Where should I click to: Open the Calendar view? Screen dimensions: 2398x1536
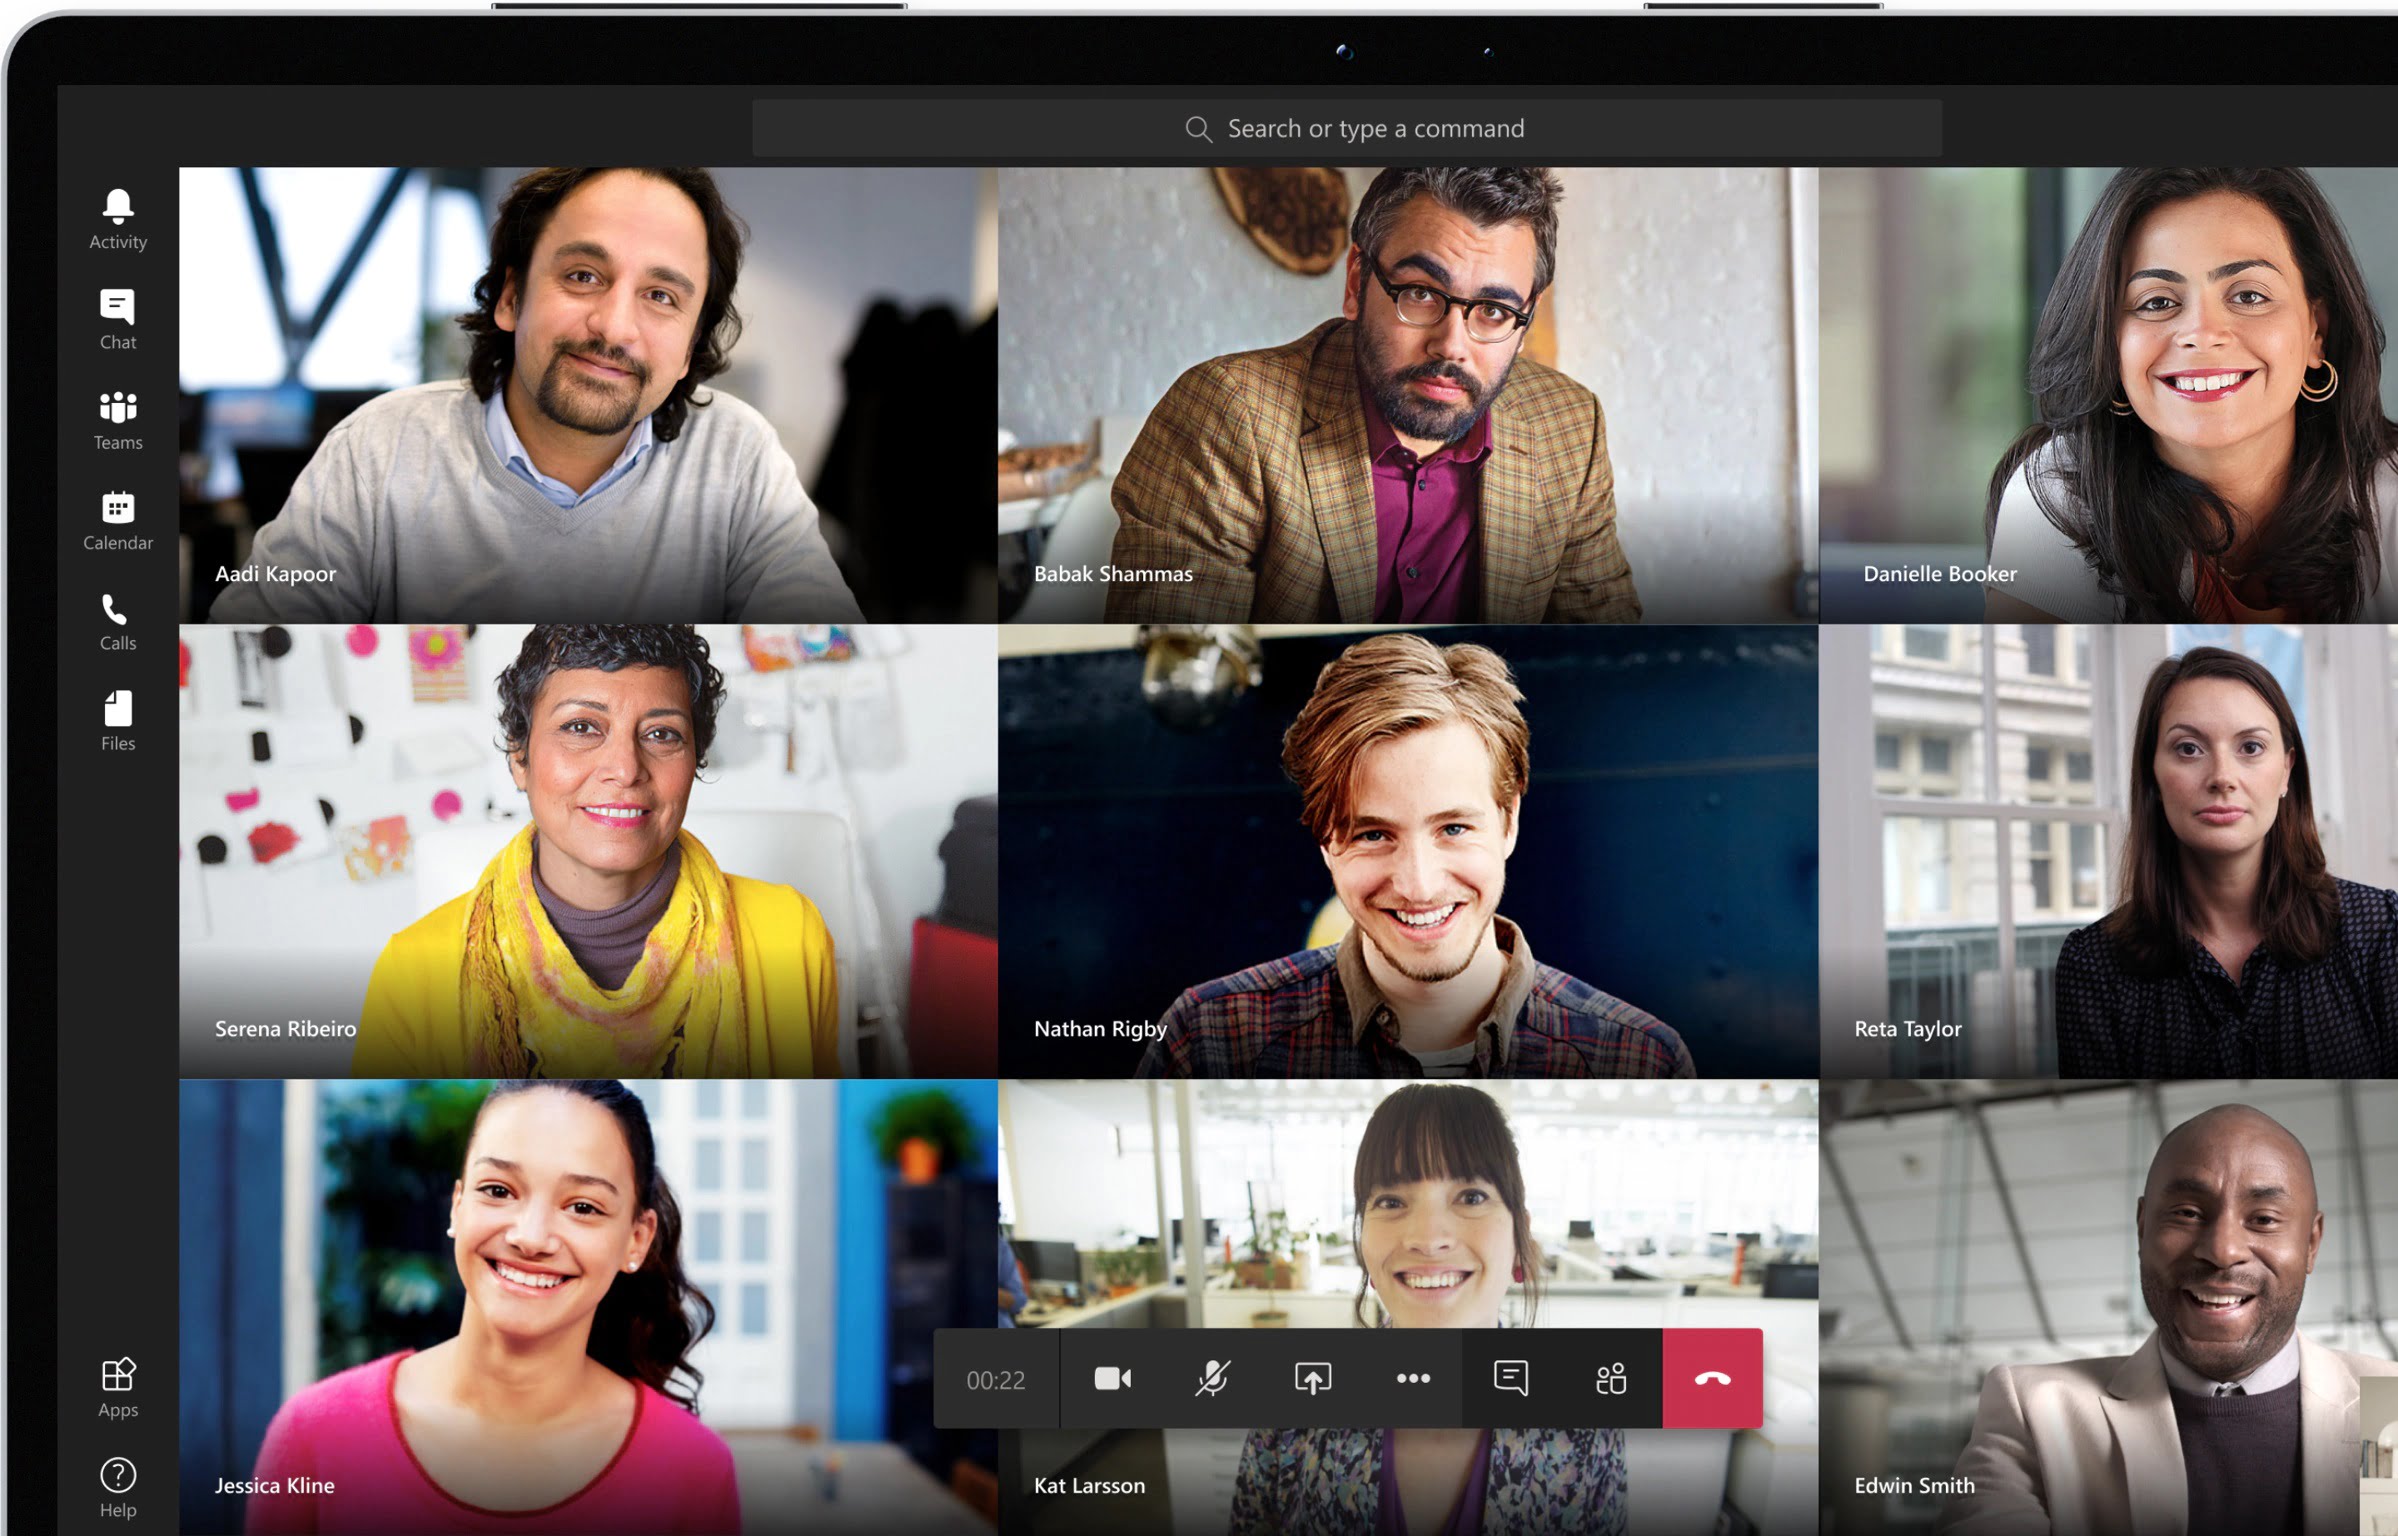point(118,520)
